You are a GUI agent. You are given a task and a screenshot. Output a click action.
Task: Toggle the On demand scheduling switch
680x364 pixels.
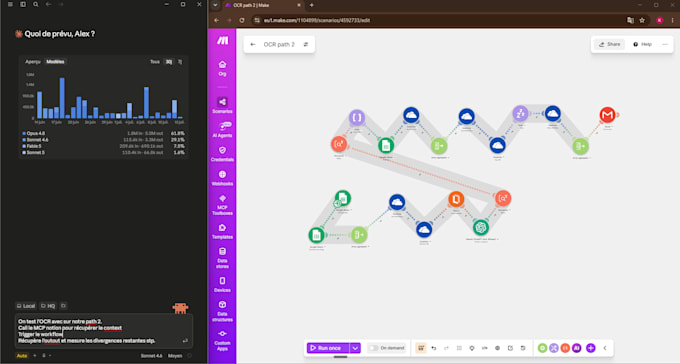click(x=373, y=348)
